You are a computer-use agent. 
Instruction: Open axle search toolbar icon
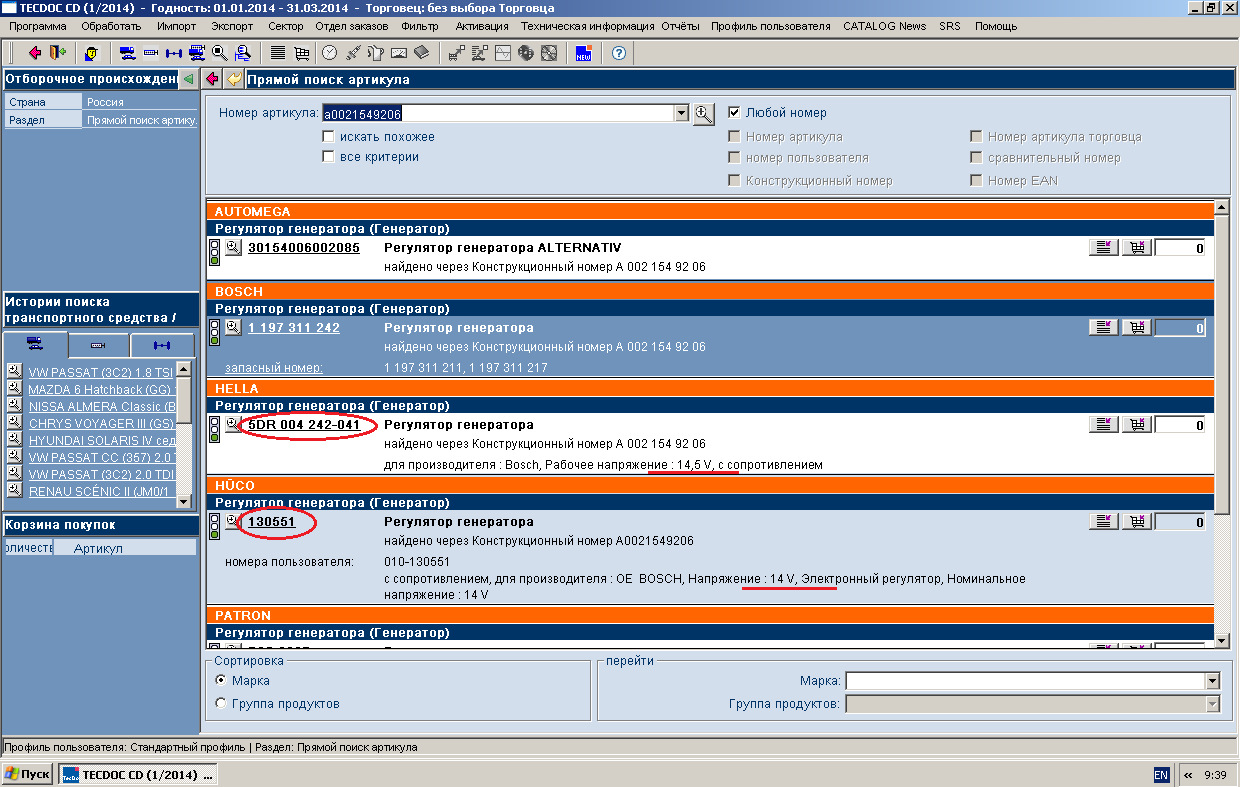pos(173,53)
